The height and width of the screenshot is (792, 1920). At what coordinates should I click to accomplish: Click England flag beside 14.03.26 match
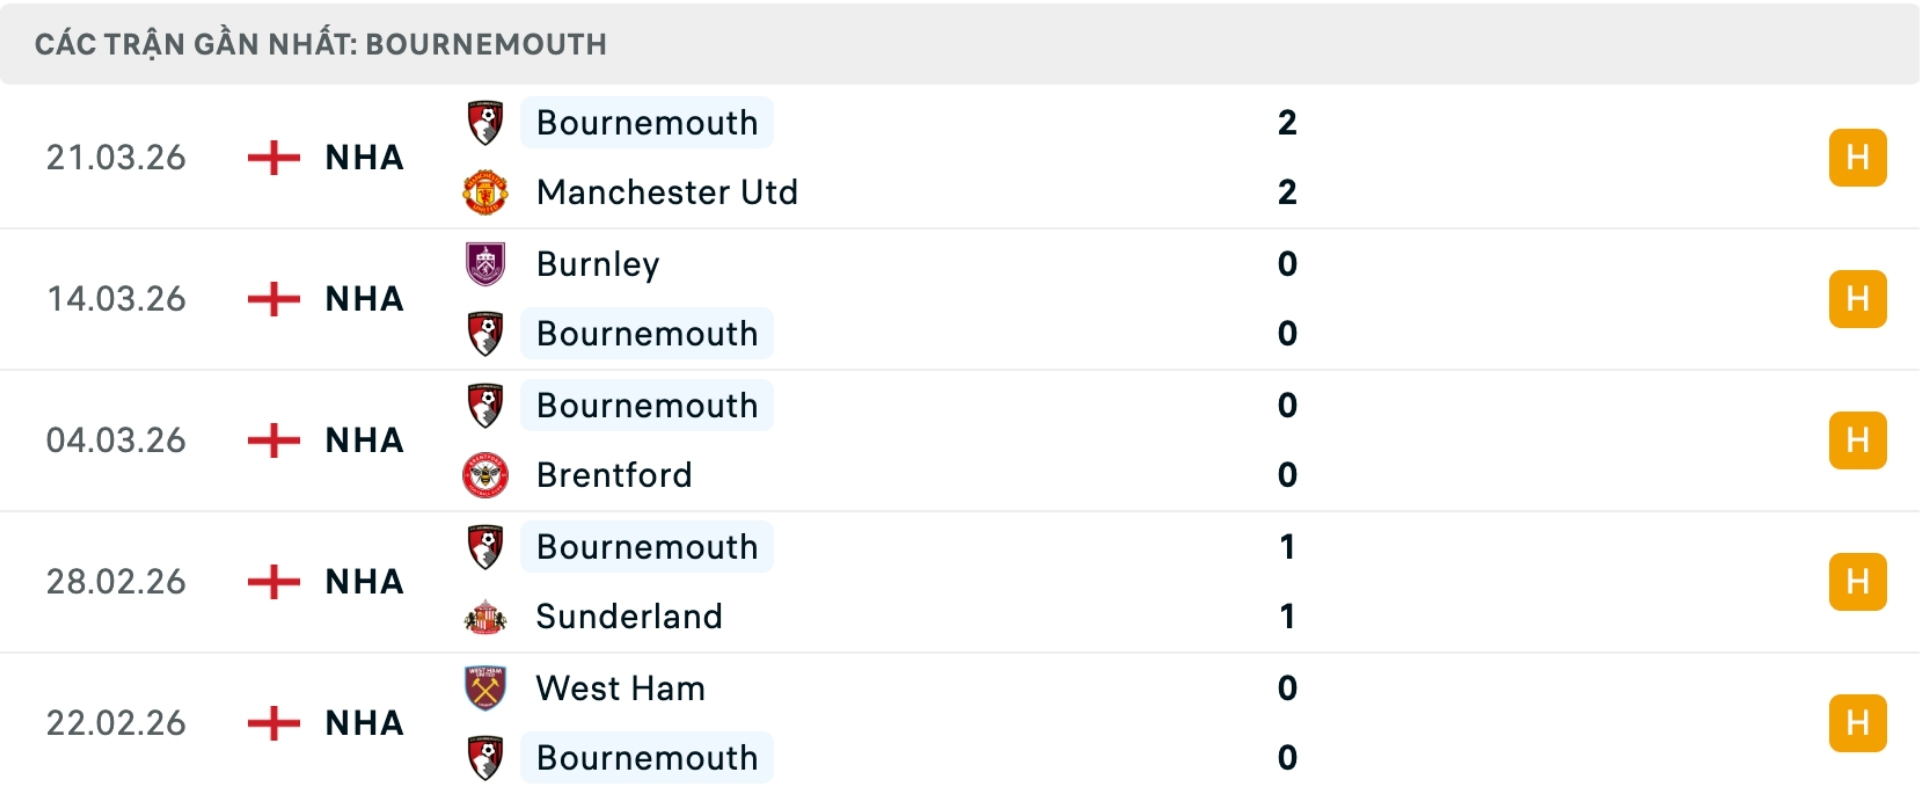(x=273, y=299)
